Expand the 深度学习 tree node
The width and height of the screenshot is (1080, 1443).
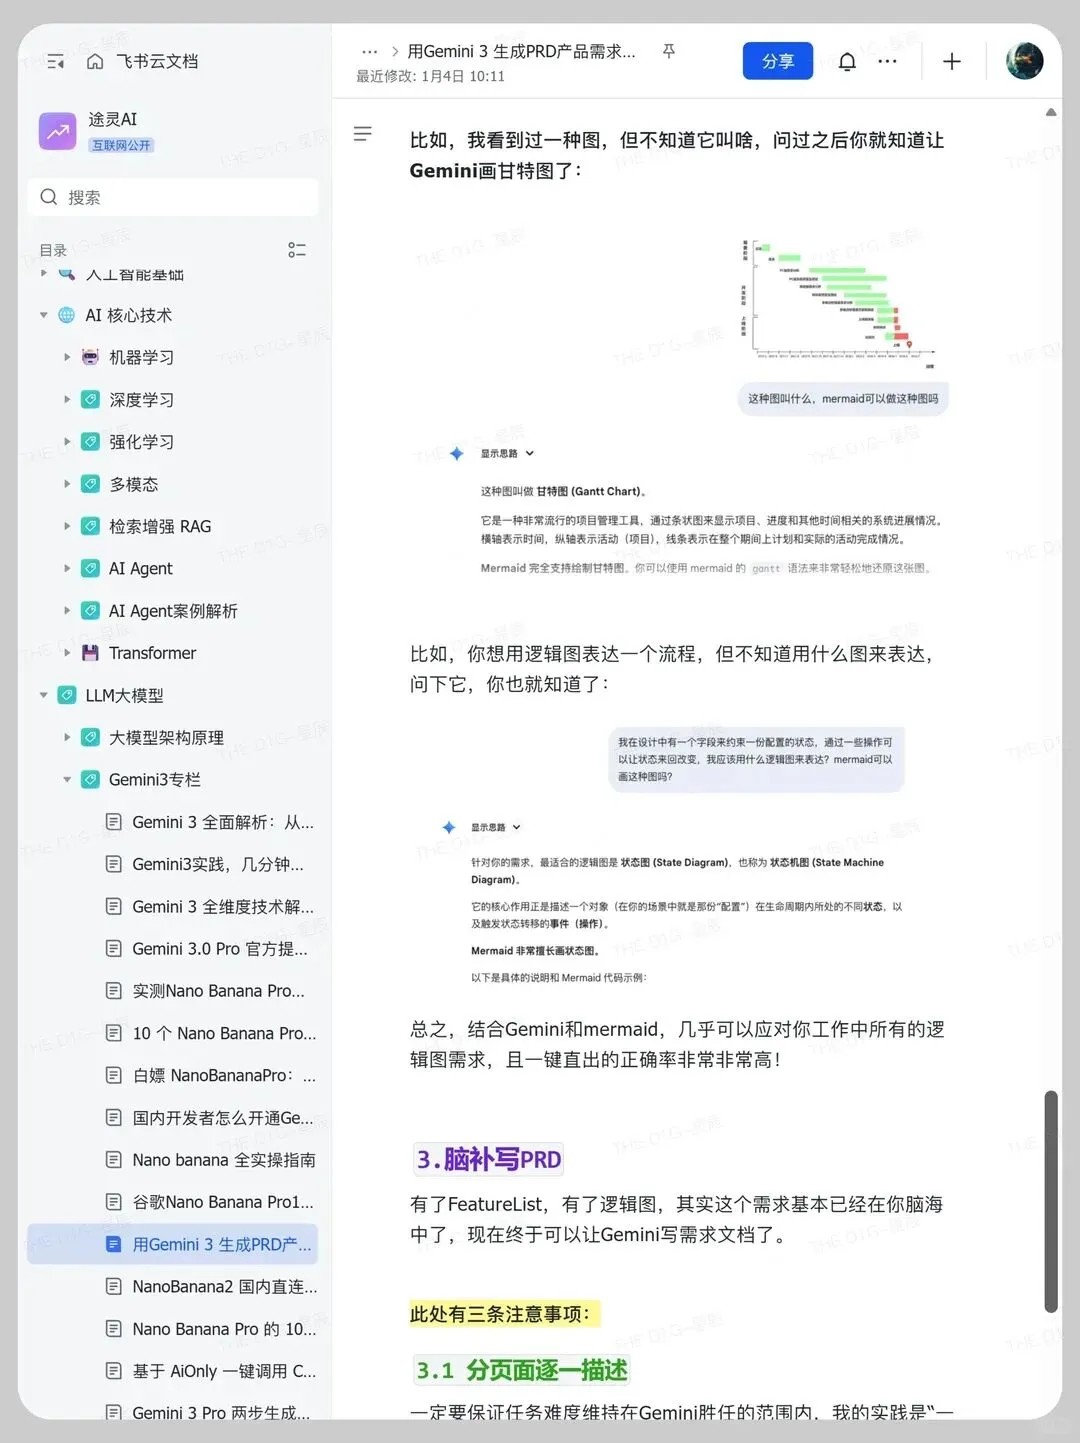point(67,399)
